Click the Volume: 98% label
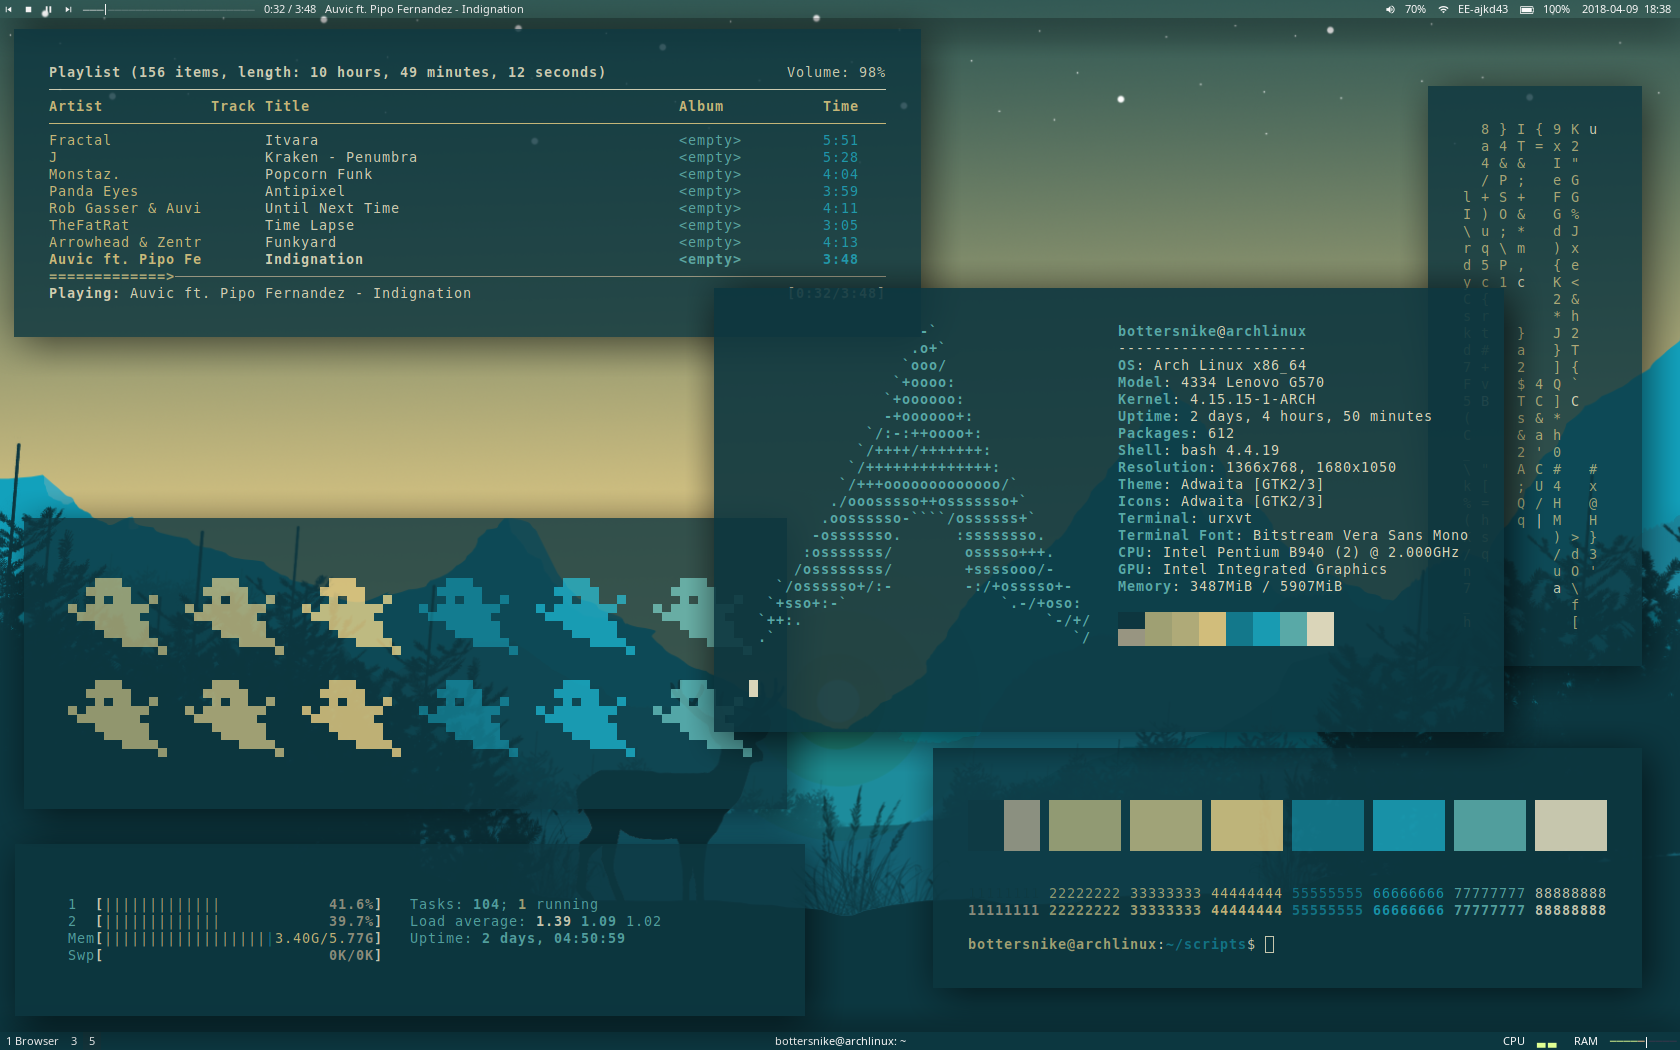Viewport: 1680px width, 1050px height. click(x=836, y=72)
